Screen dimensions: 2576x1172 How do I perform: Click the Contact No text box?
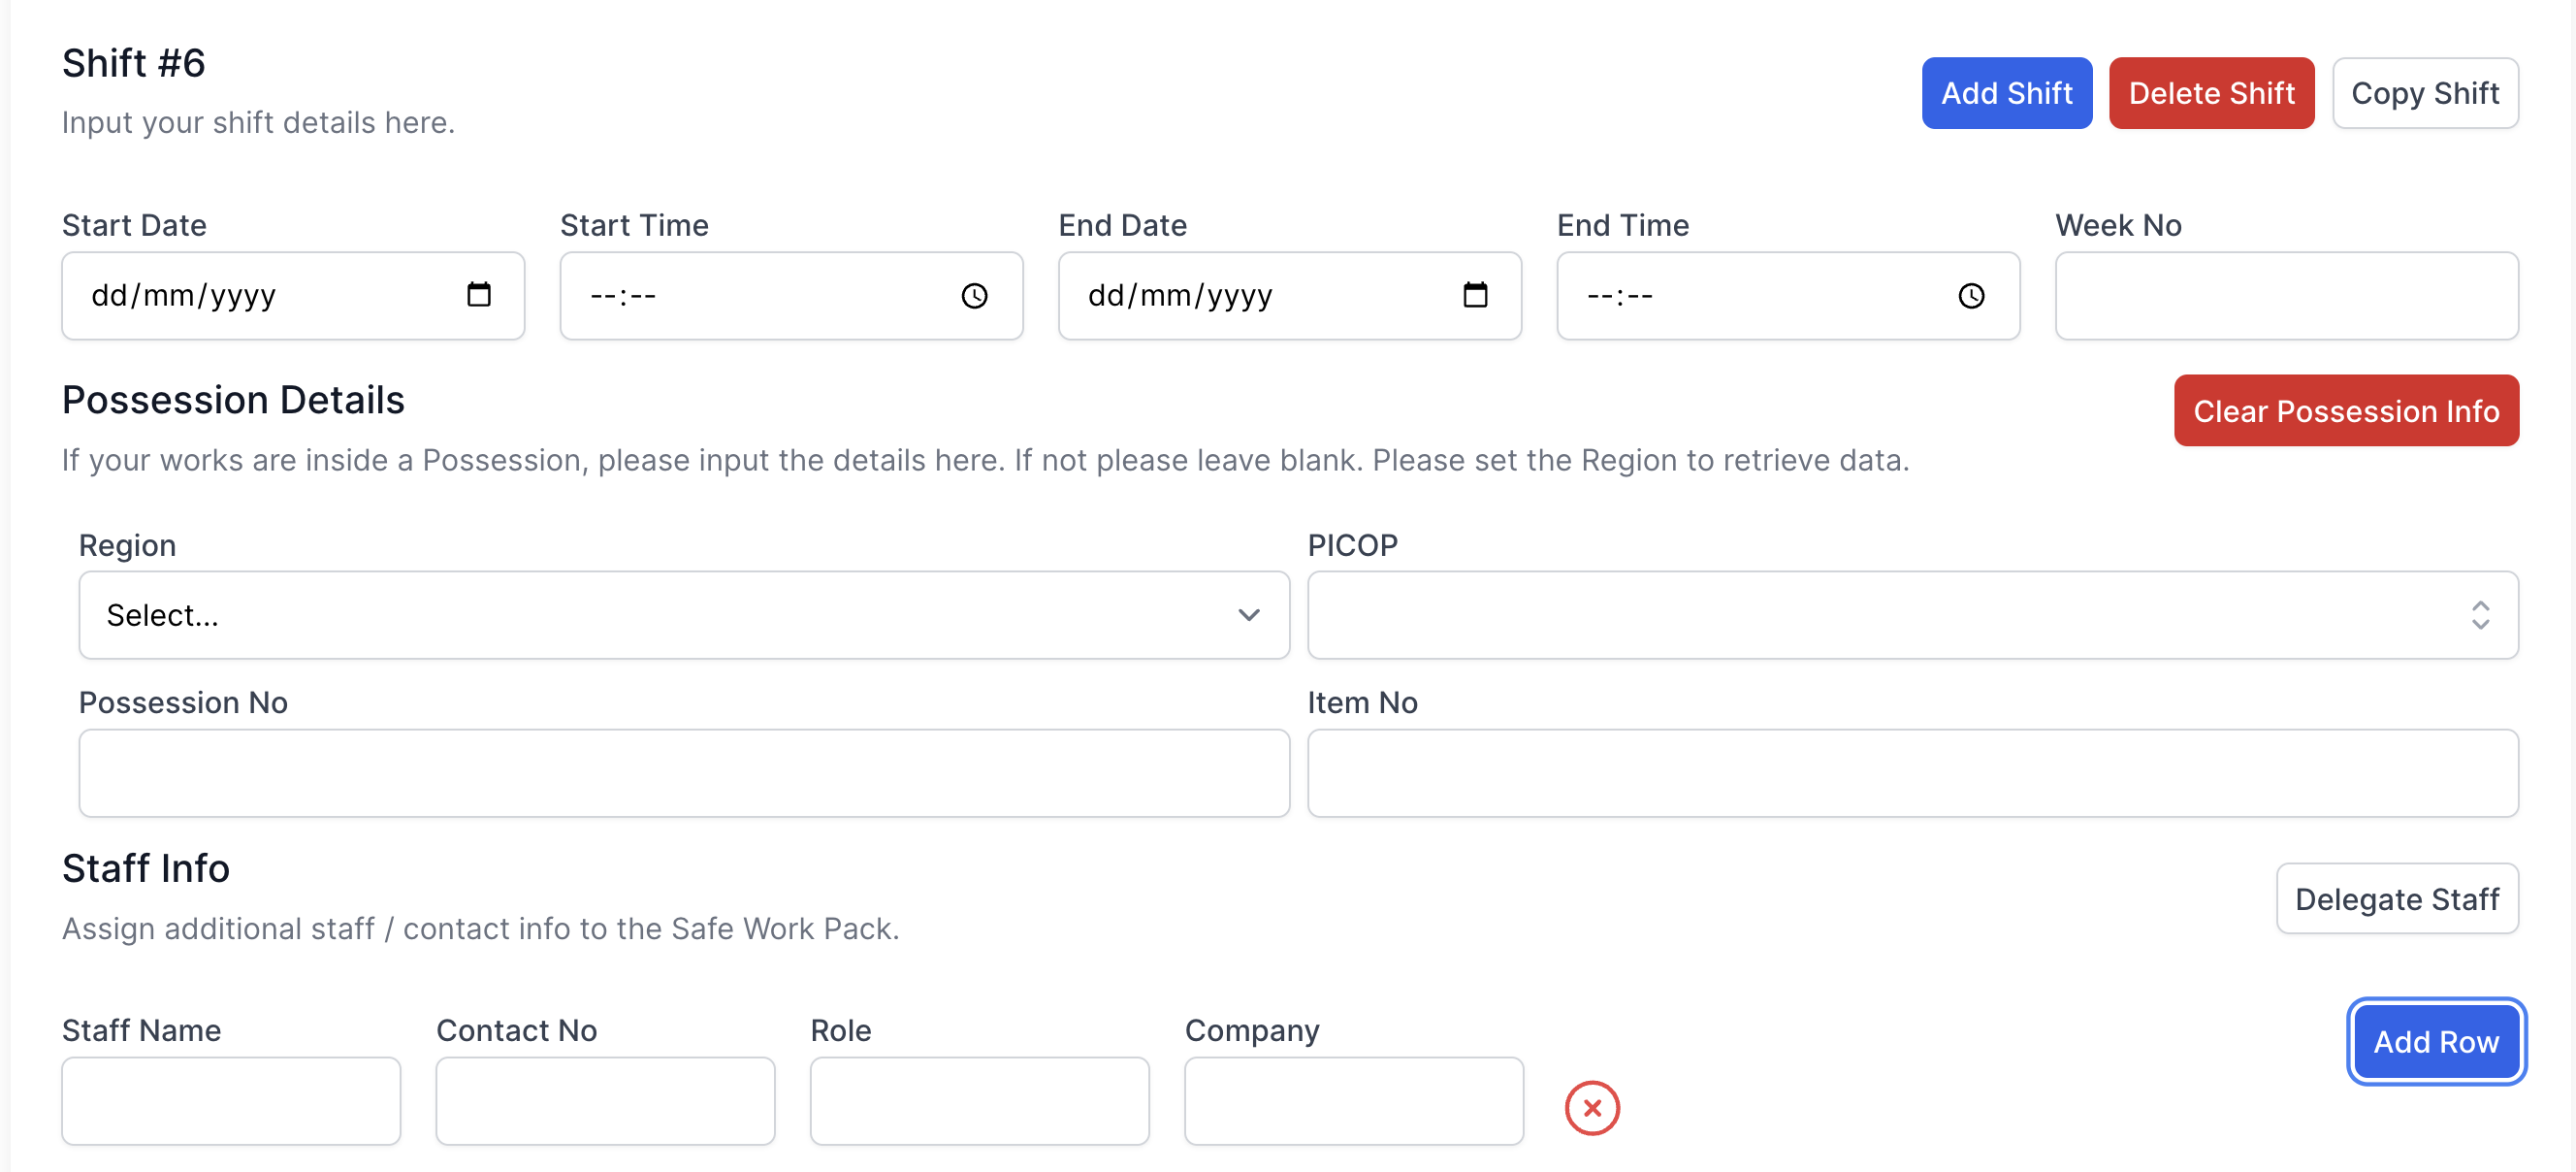point(605,1101)
